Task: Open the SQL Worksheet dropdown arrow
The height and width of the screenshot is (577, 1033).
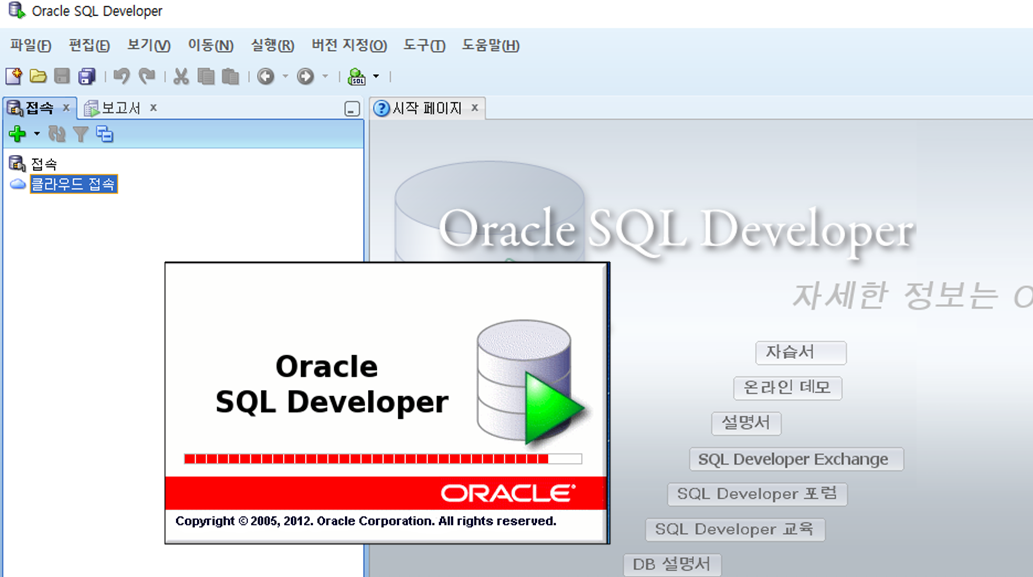Action: pos(376,76)
